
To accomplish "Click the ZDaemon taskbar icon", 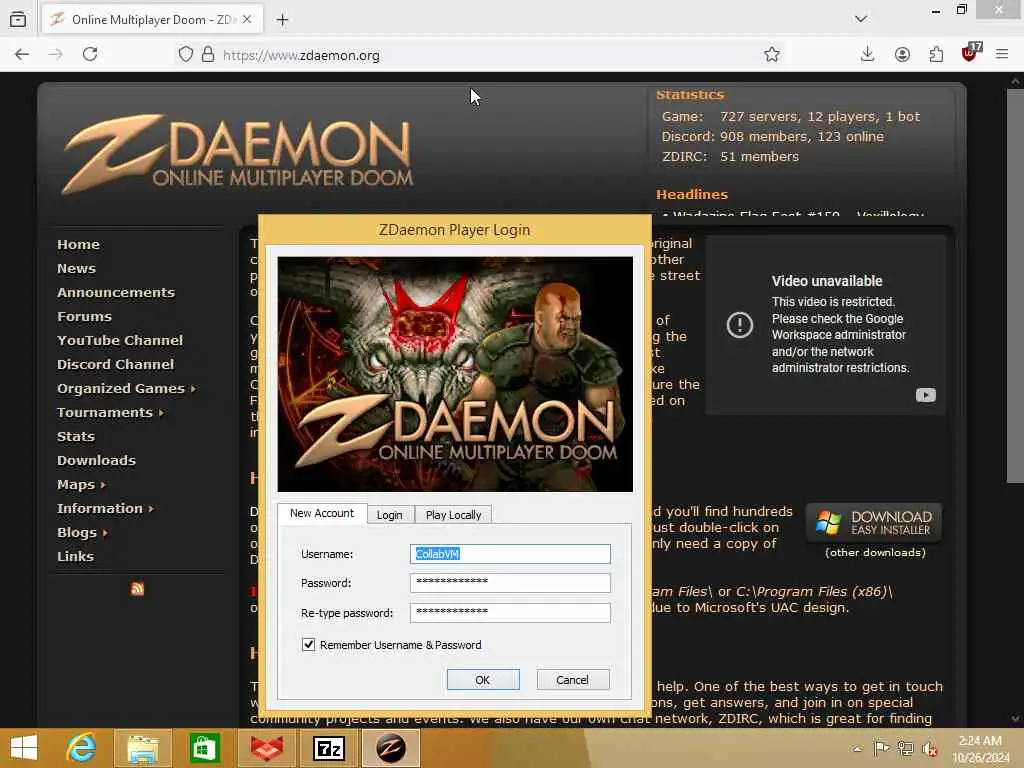I will pos(391,748).
